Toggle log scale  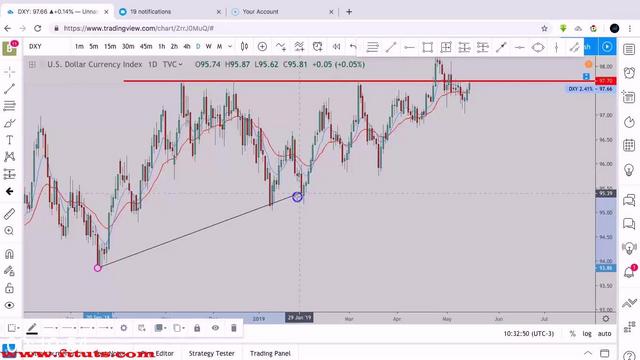point(587,333)
